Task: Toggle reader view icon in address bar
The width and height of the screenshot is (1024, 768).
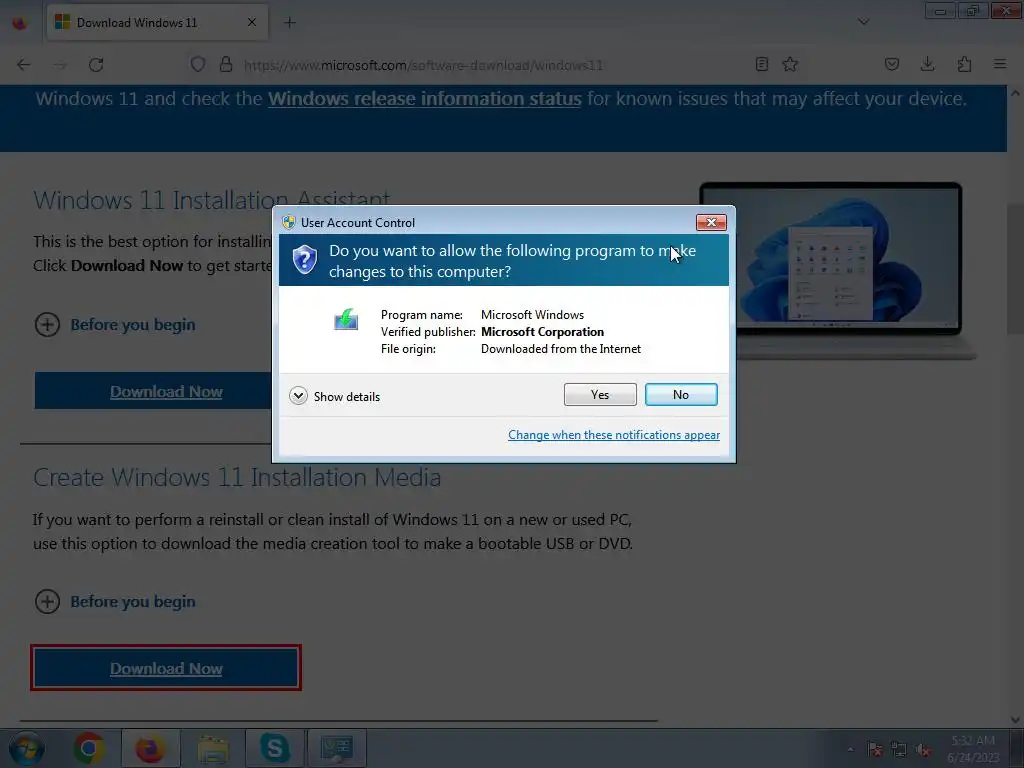Action: click(x=761, y=64)
